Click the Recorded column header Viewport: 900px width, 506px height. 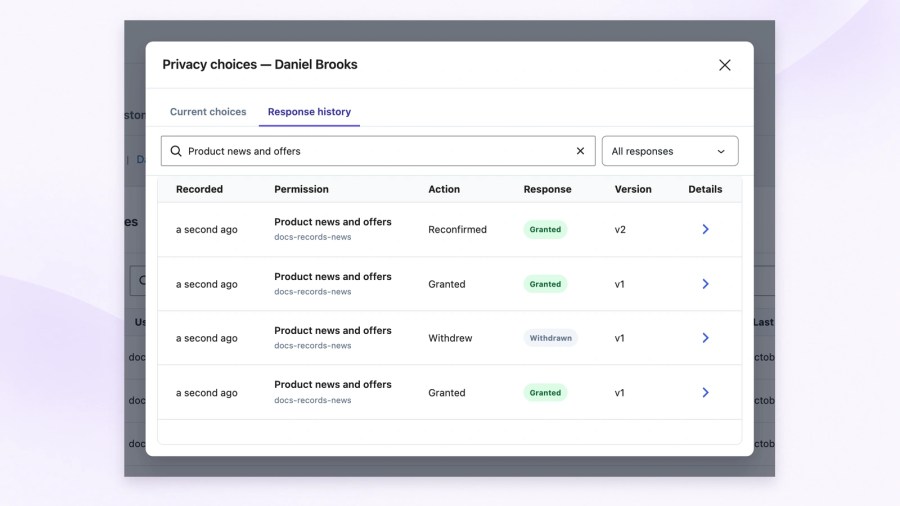(x=199, y=189)
